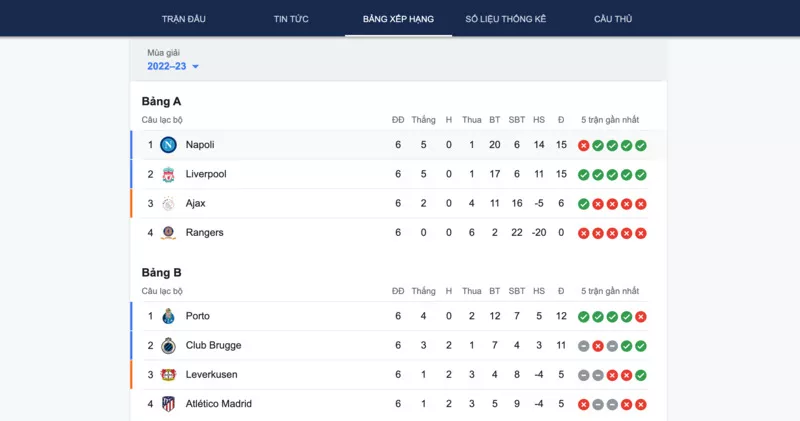Click the dropdown arrow beside 2022–23
800x421 pixels.
pos(195,67)
